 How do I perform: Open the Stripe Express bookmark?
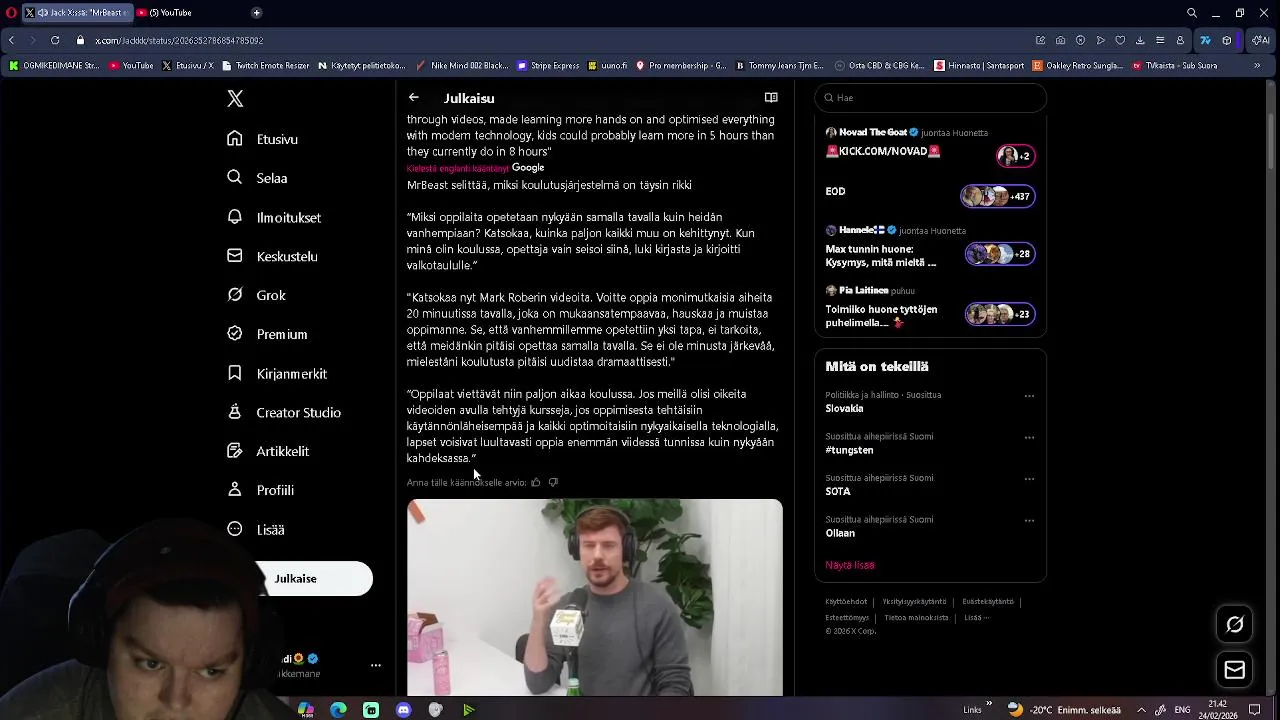coord(548,66)
